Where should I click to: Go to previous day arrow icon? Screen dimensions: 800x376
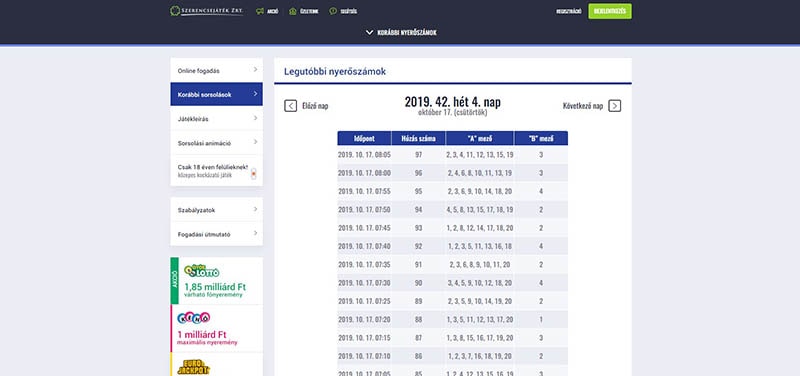[x=290, y=106]
